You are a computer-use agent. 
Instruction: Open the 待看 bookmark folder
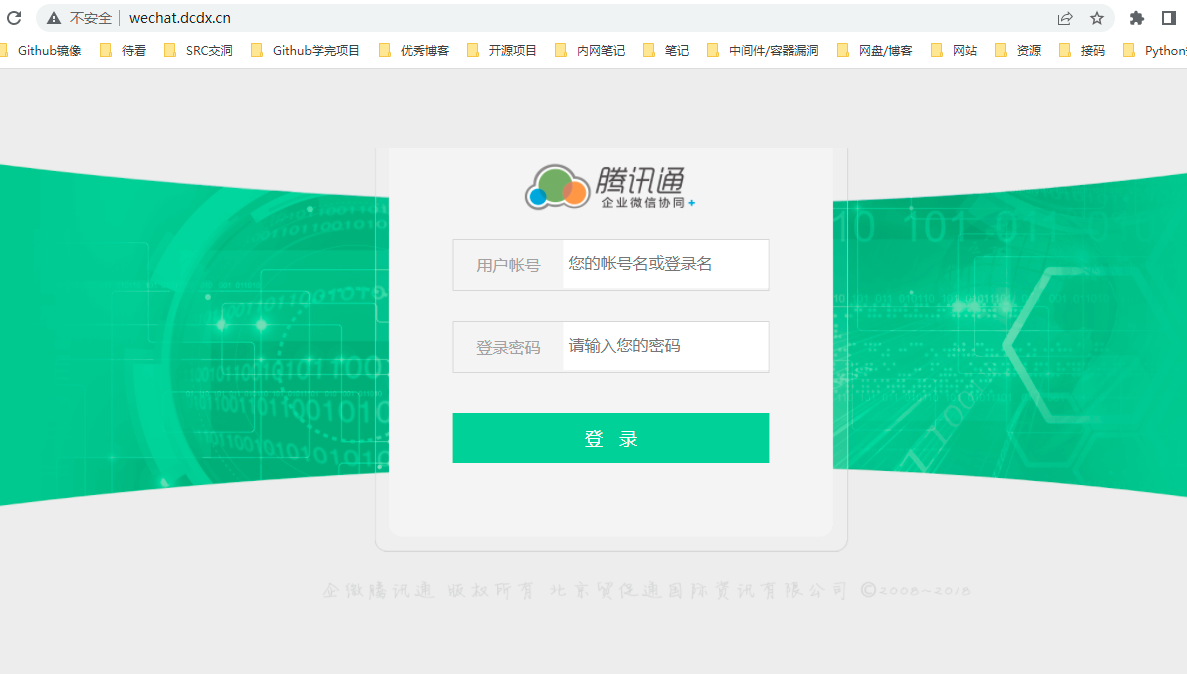(x=123, y=51)
